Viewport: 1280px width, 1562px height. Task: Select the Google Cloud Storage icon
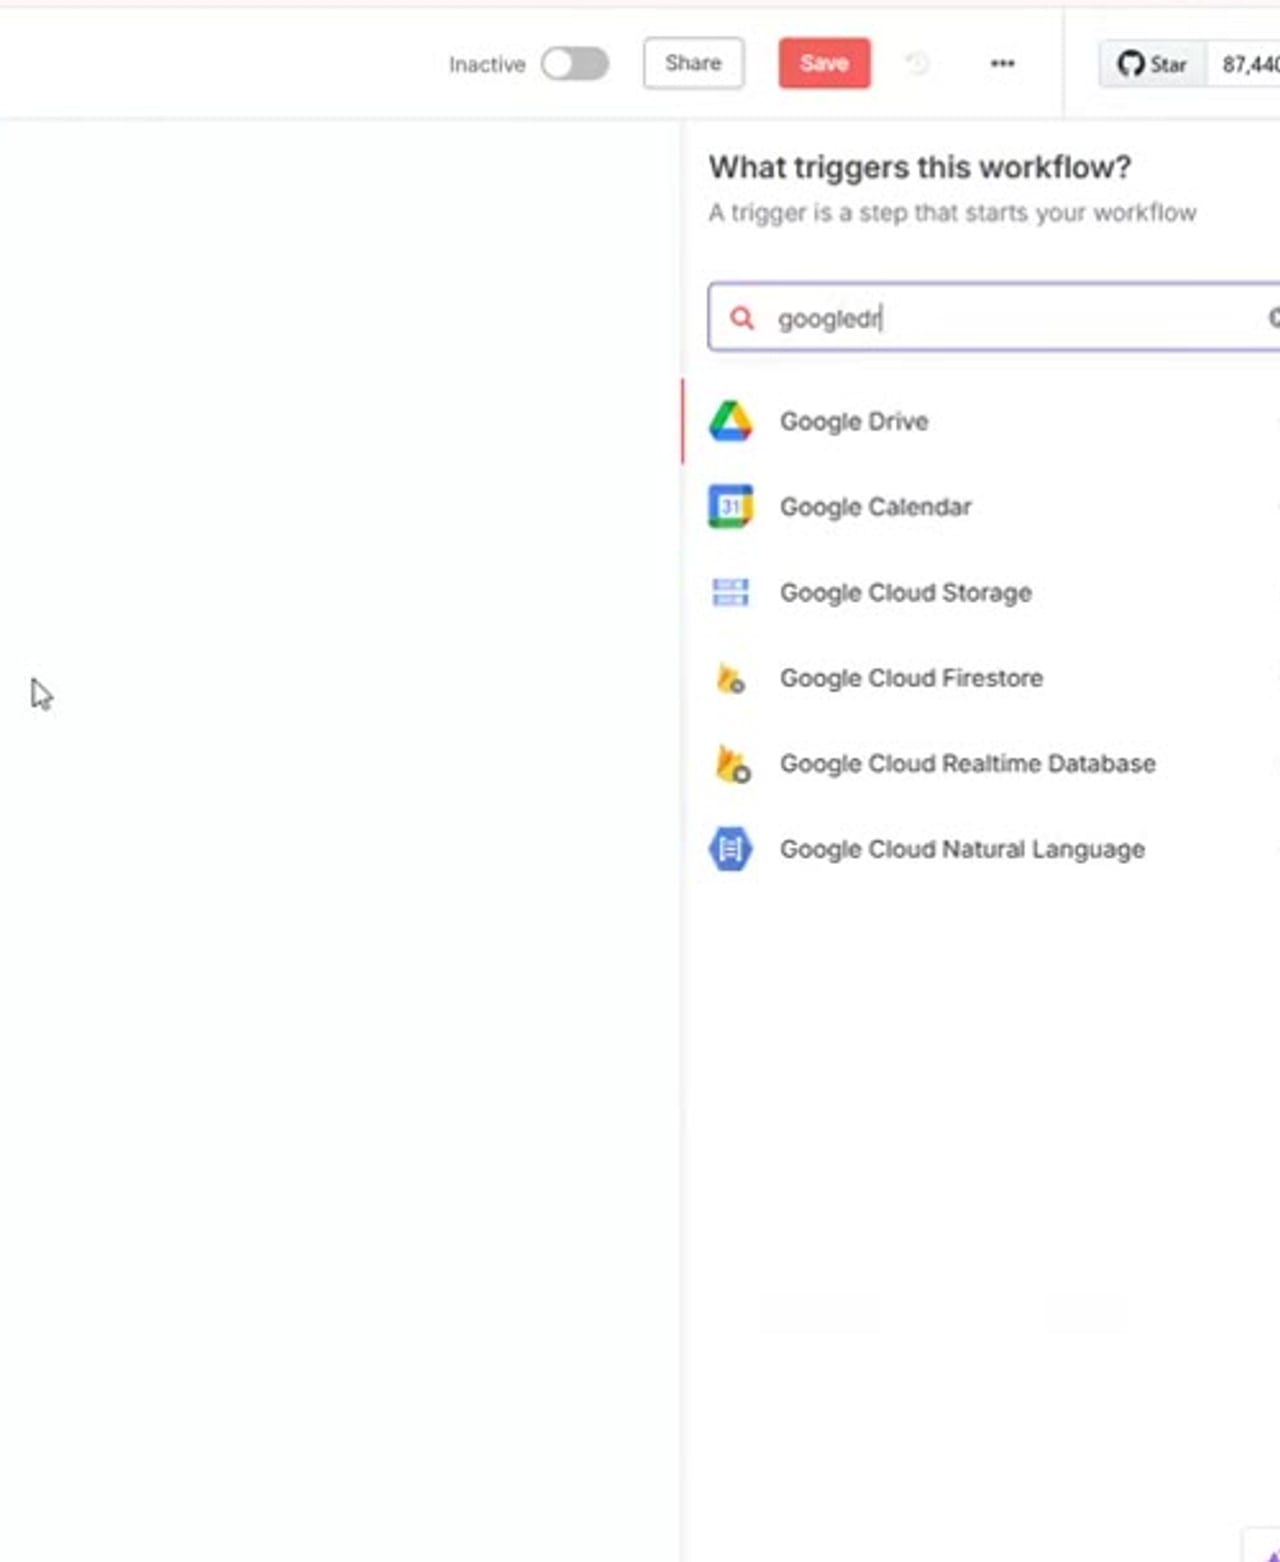click(731, 592)
